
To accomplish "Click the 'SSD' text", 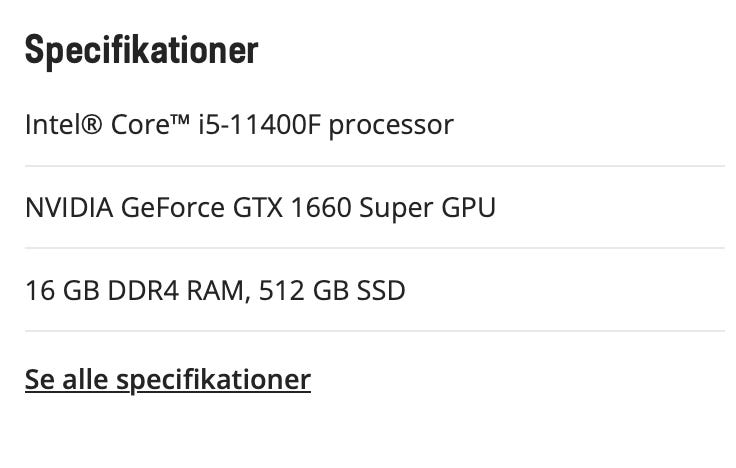I will click(x=381, y=291).
